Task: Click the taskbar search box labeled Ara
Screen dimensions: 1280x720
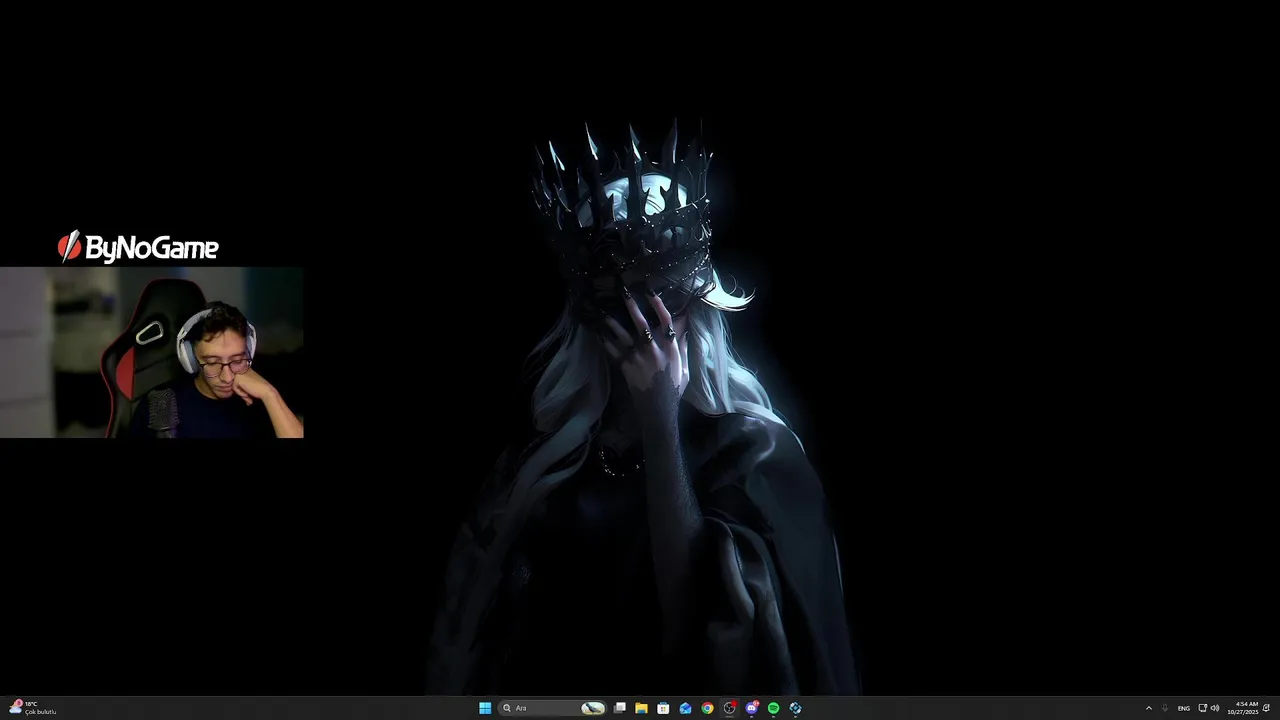Action: tap(553, 708)
